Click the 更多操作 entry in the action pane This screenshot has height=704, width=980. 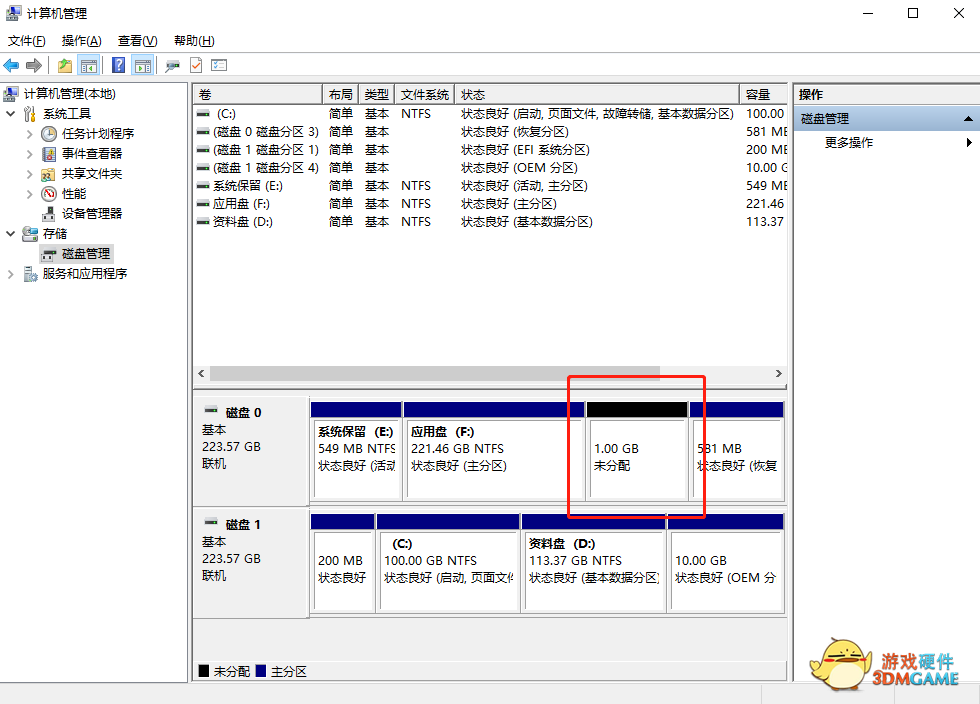click(x=847, y=141)
